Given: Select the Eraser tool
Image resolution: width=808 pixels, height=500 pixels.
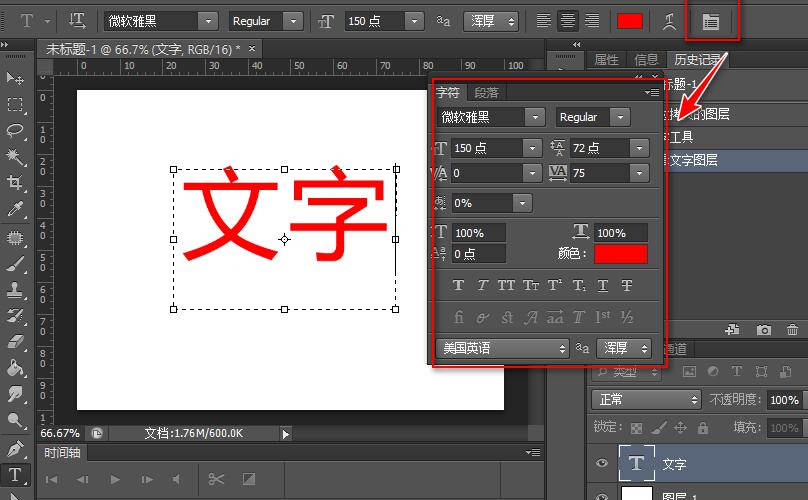Looking at the screenshot, I should pyautogui.click(x=15, y=342).
